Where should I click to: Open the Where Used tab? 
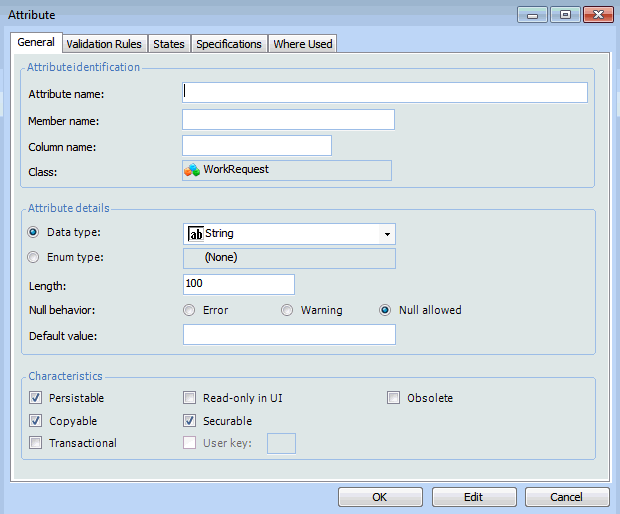pyautogui.click(x=303, y=44)
